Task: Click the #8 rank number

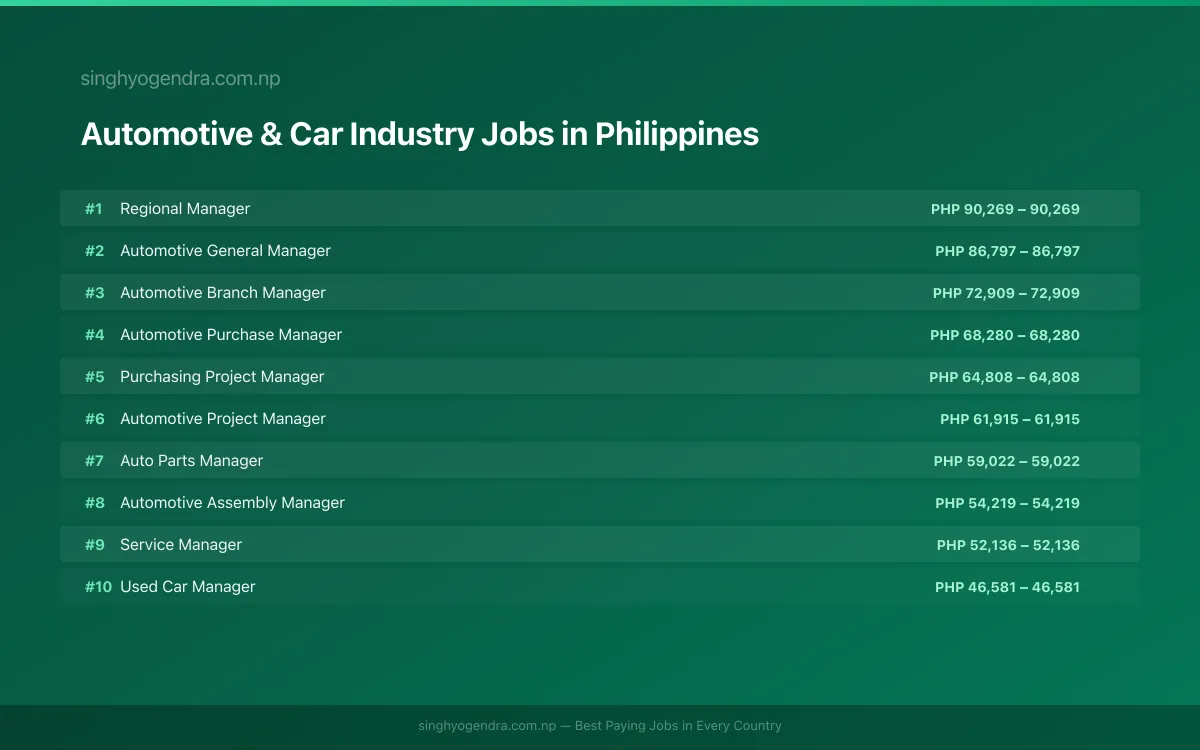Action: click(x=94, y=503)
